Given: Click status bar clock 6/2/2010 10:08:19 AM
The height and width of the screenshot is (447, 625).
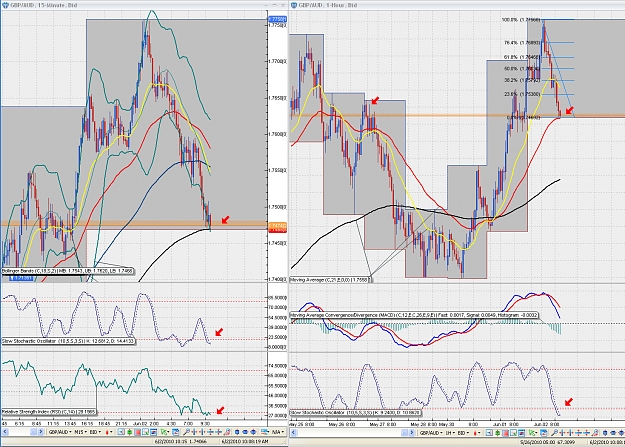Looking at the screenshot, I should 246,441.
